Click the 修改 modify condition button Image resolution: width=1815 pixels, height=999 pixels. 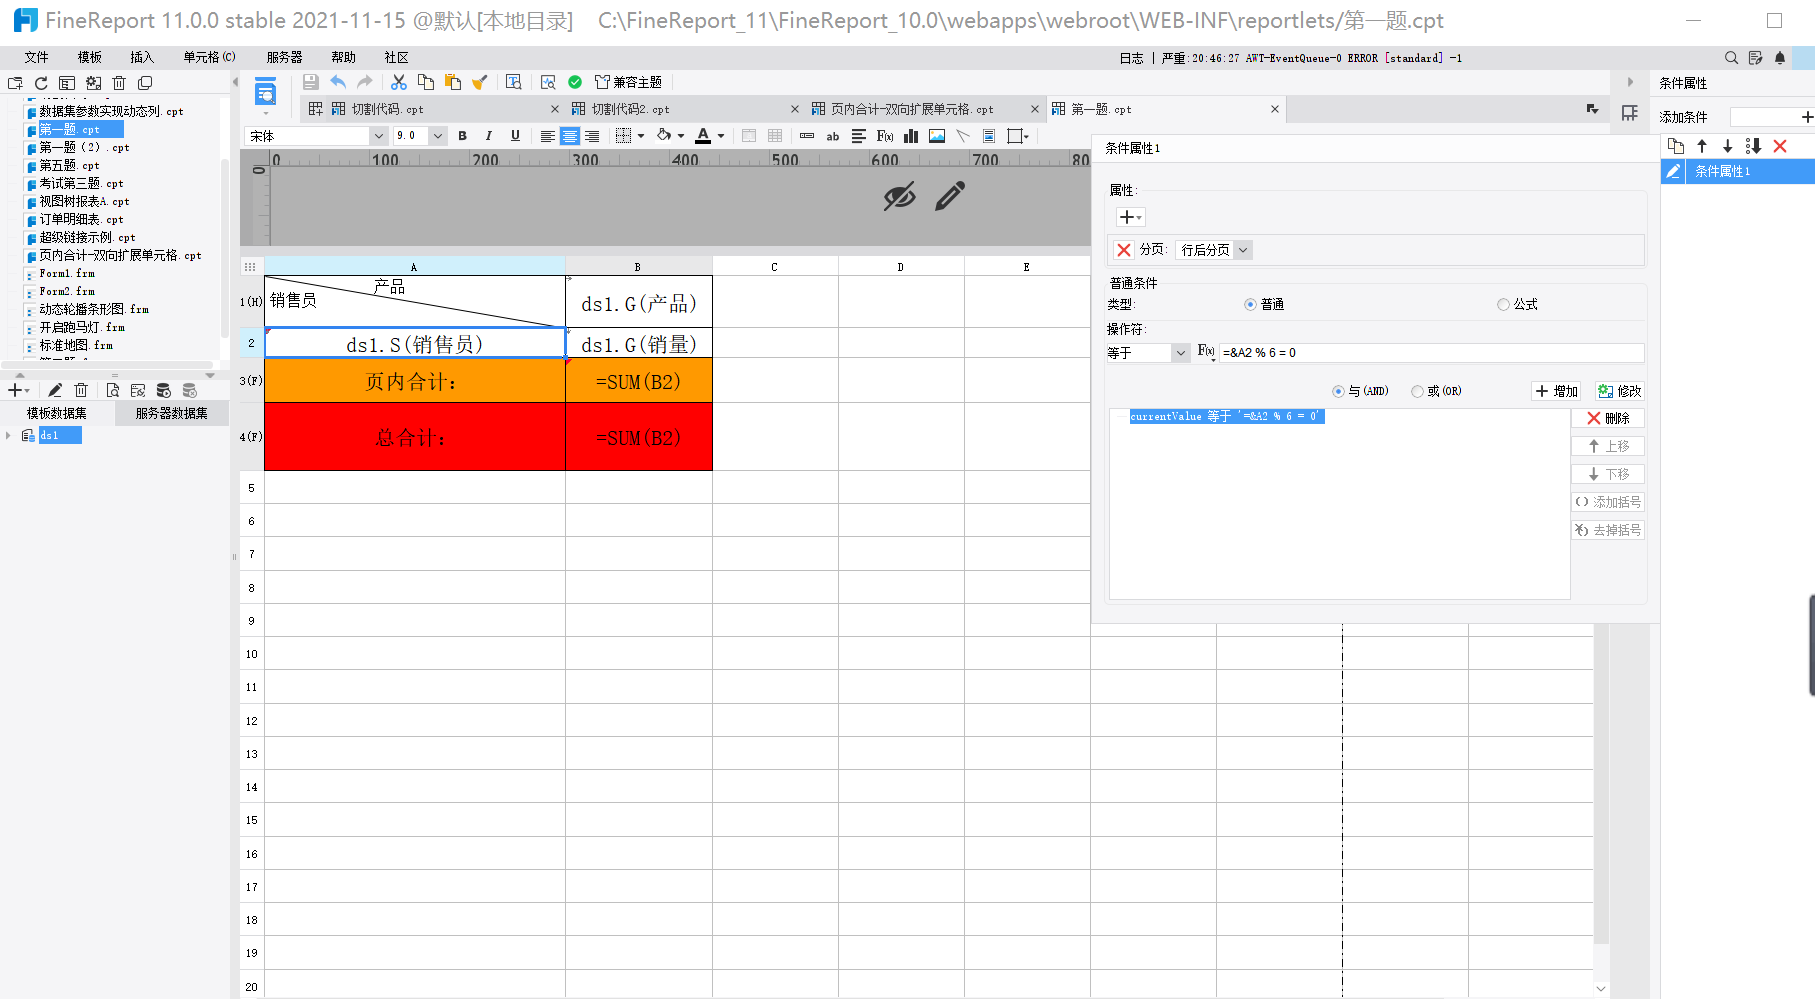[1619, 391]
